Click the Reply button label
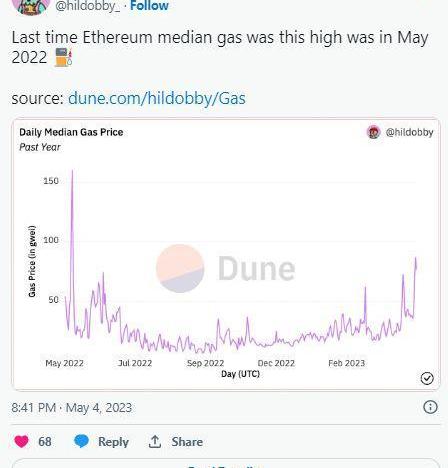This screenshot has height=468, width=448. tap(113, 442)
